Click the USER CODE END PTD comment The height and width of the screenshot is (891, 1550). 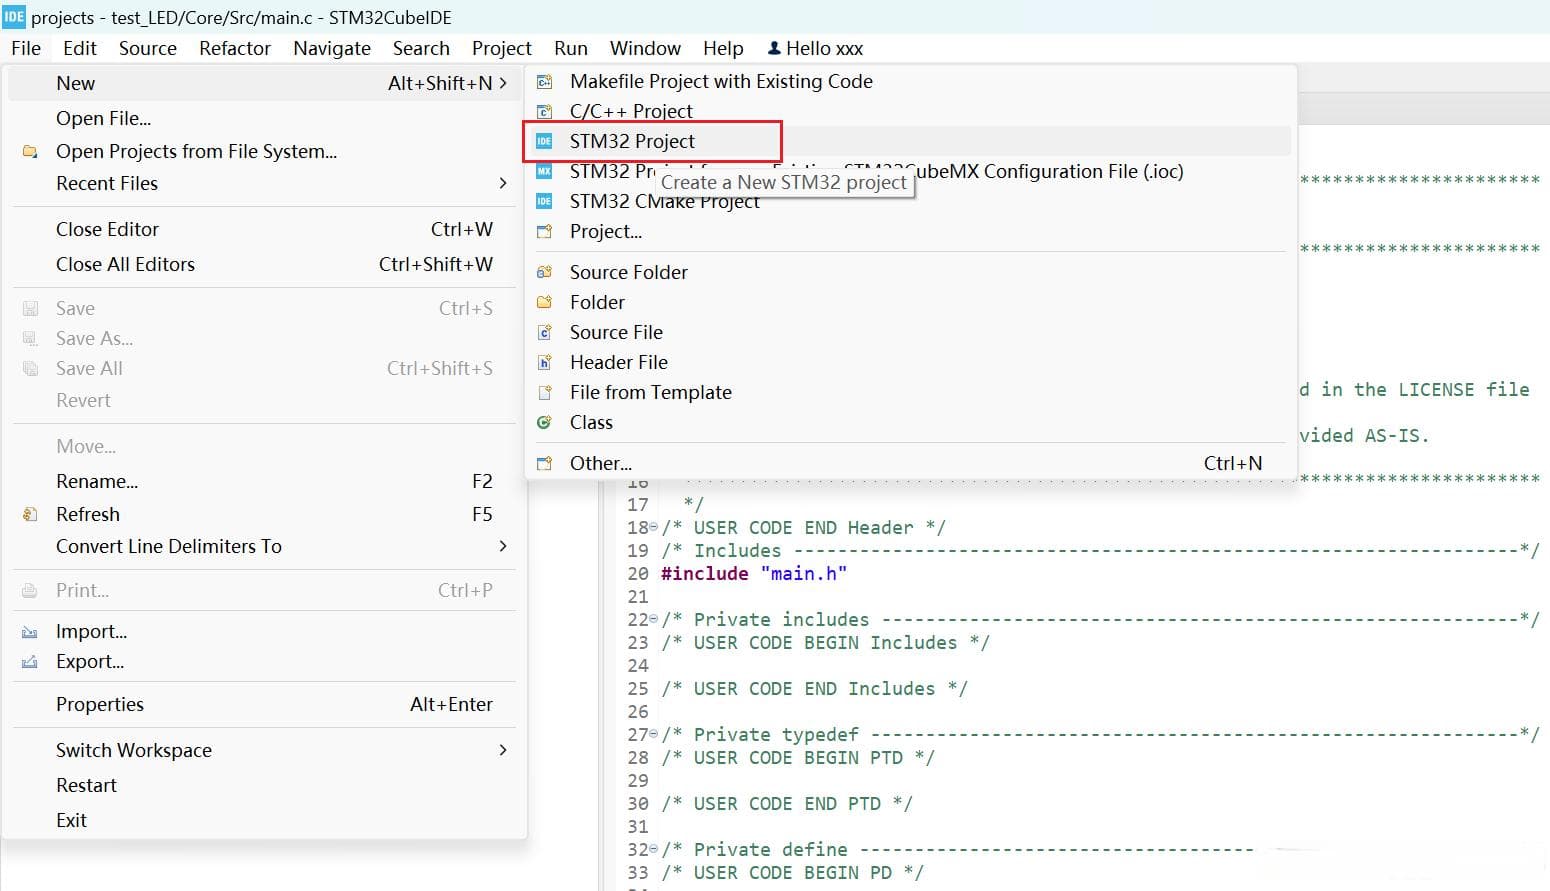coord(786,803)
